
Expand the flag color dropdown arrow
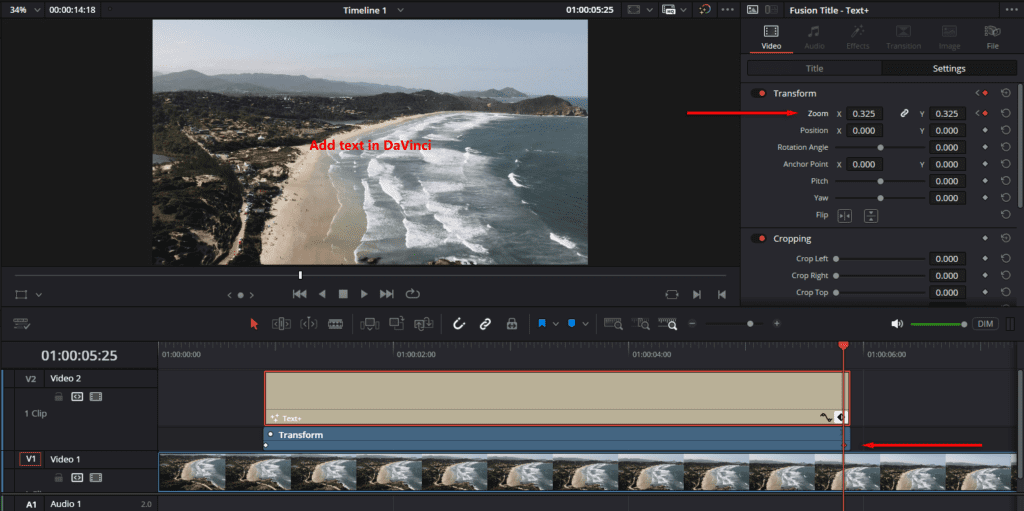point(555,324)
